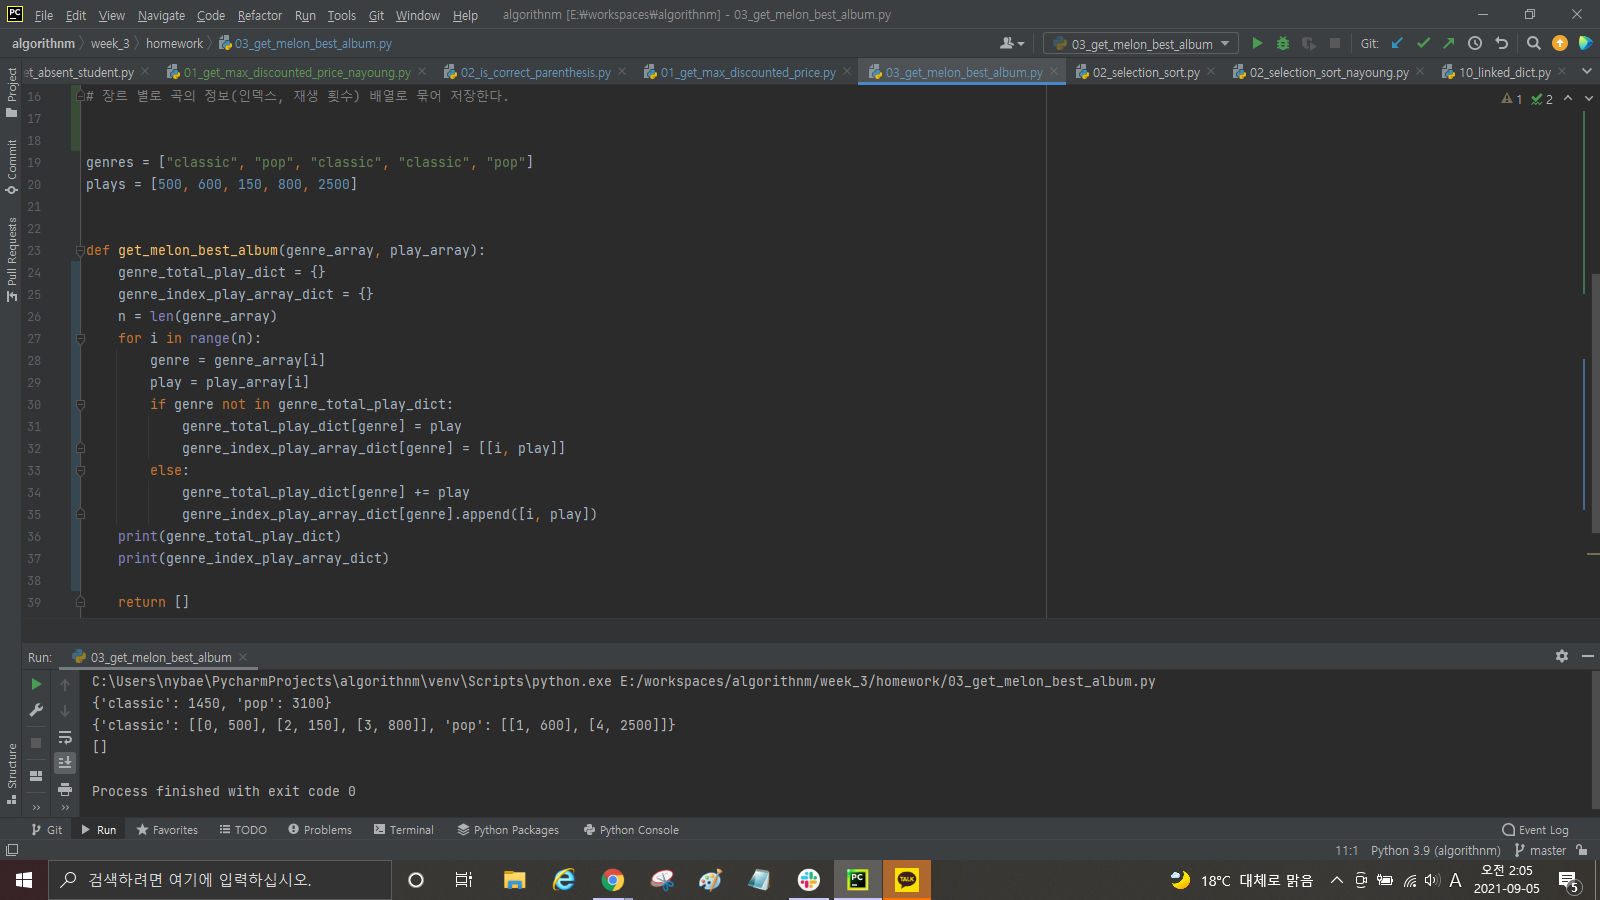Open the Code With Me toolbar icon

[x=1585, y=43]
